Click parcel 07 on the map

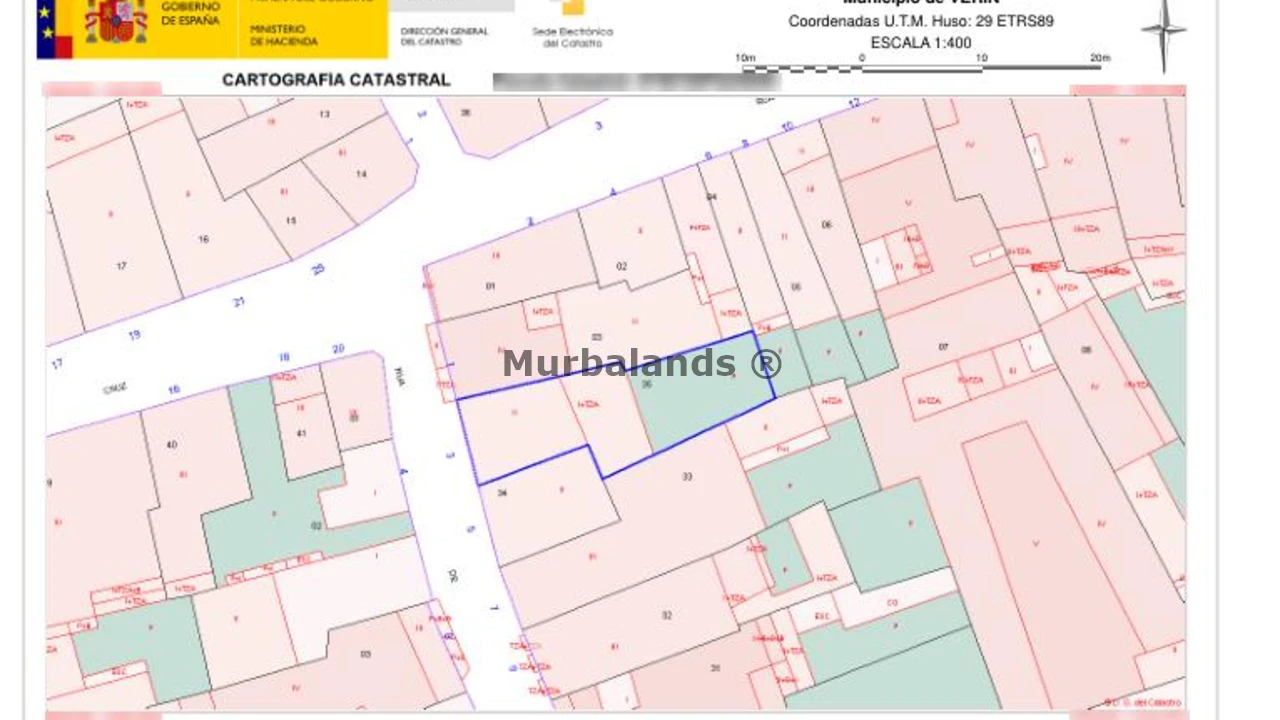click(x=943, y=347)
